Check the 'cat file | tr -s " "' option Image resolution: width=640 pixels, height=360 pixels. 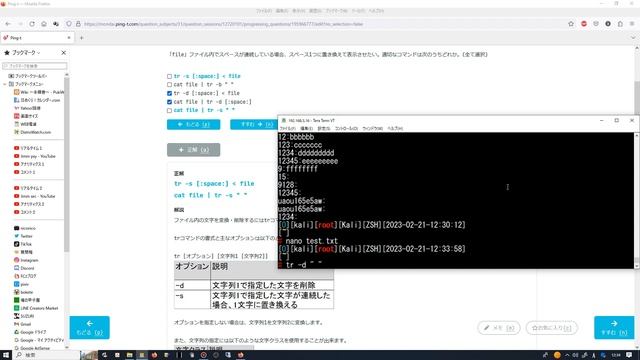169,111
